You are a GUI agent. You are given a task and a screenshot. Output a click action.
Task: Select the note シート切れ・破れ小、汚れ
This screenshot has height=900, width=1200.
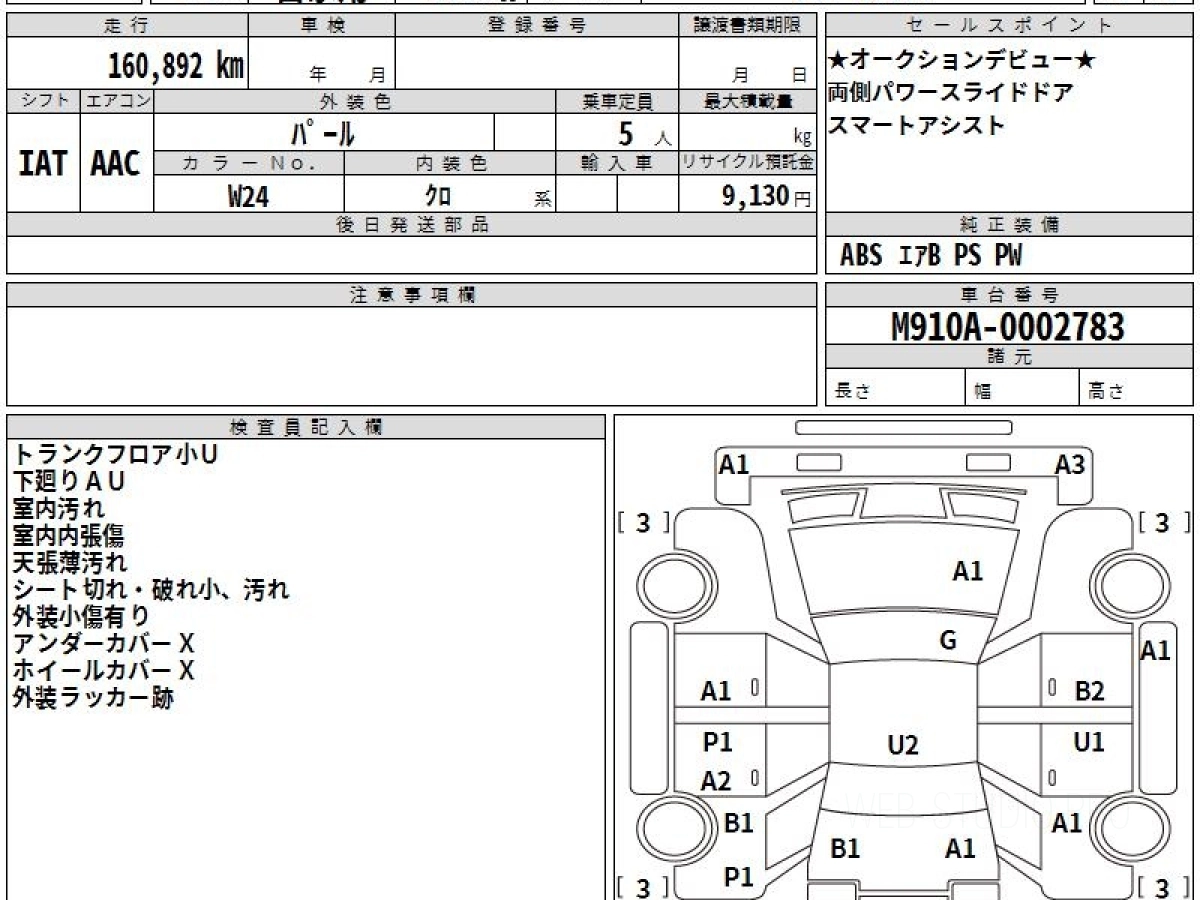click(151, 590)
